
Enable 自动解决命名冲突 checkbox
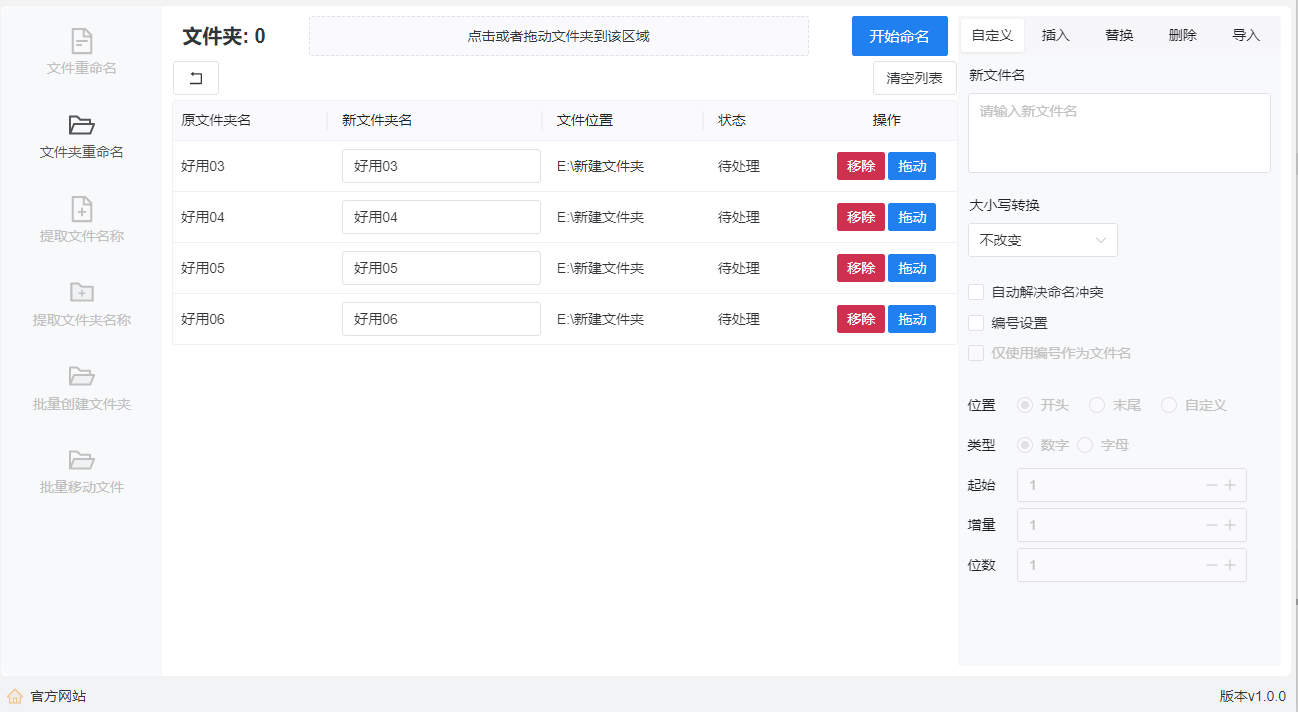pyautogui.click(x=976, y=292)
